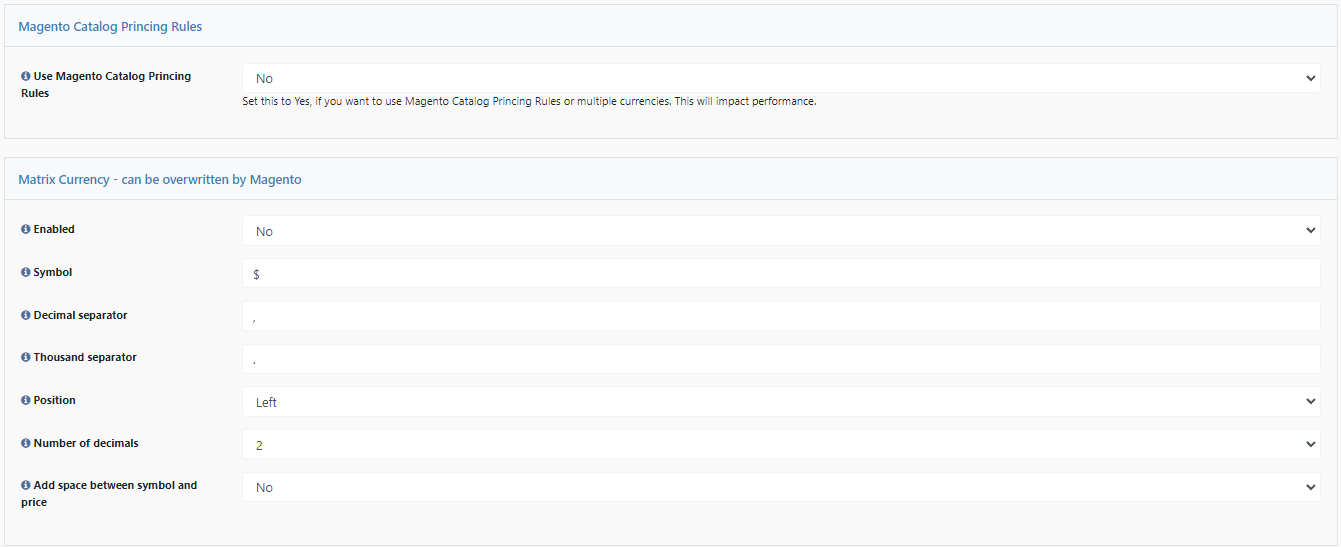
Task: Open the Enabled dropdown in Matrix Currency
Action: coord(781,231)
